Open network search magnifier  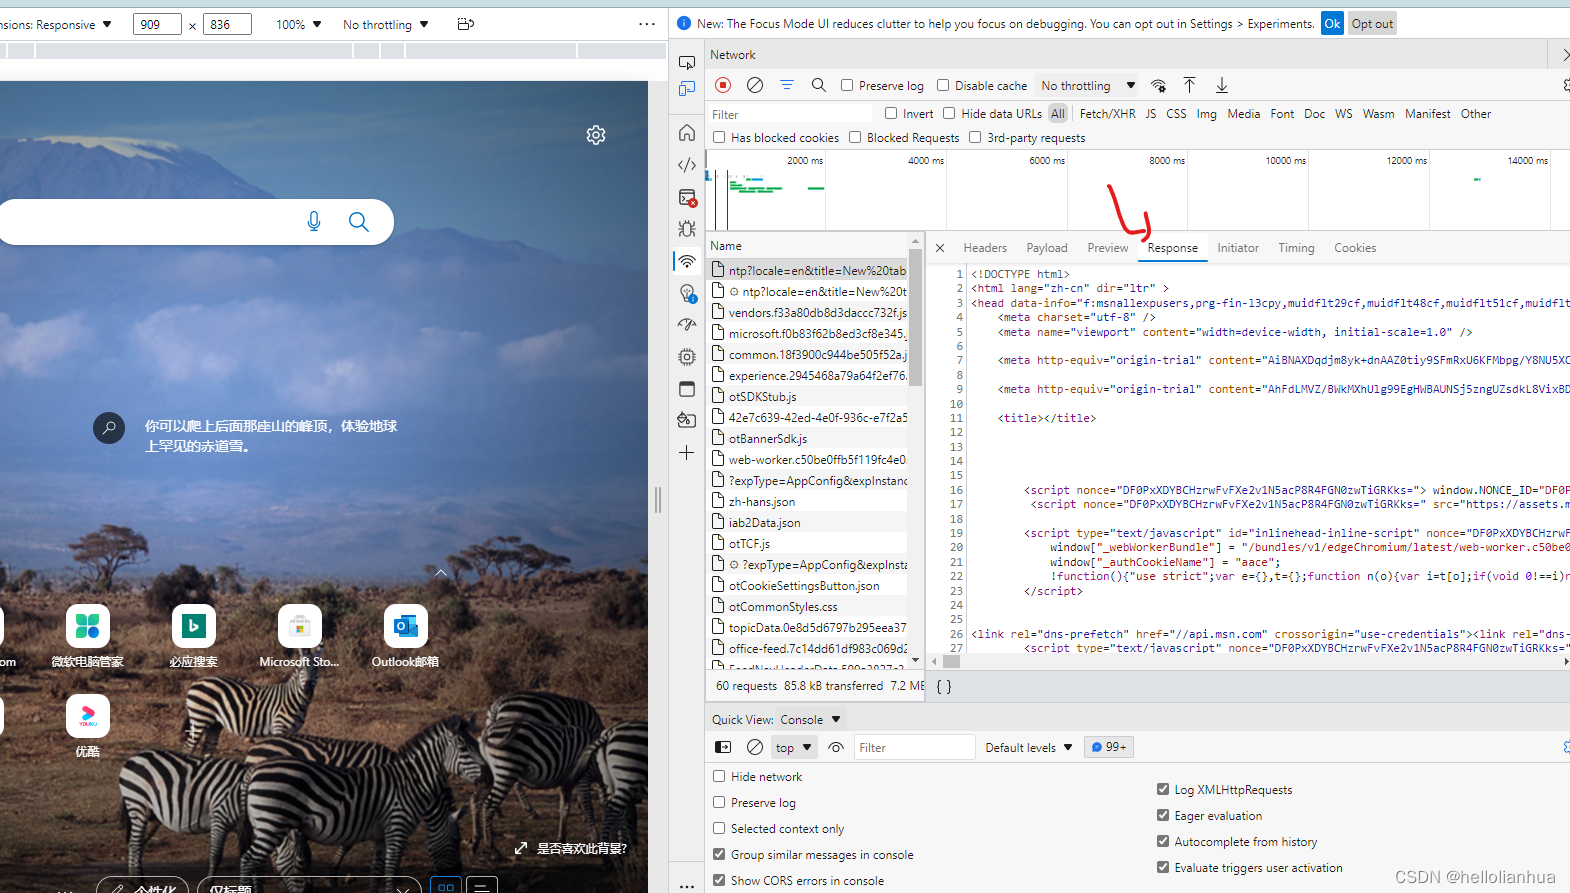click(819, 85)
